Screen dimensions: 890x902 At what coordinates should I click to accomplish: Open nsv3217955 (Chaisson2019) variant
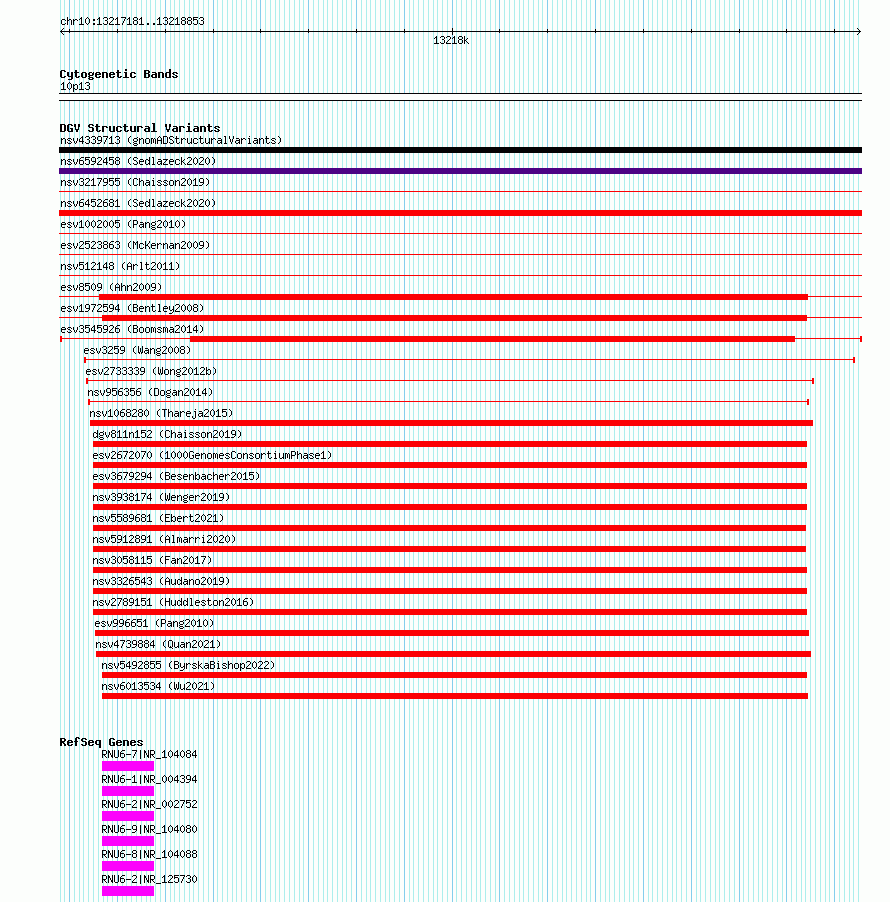coord(135,182)
